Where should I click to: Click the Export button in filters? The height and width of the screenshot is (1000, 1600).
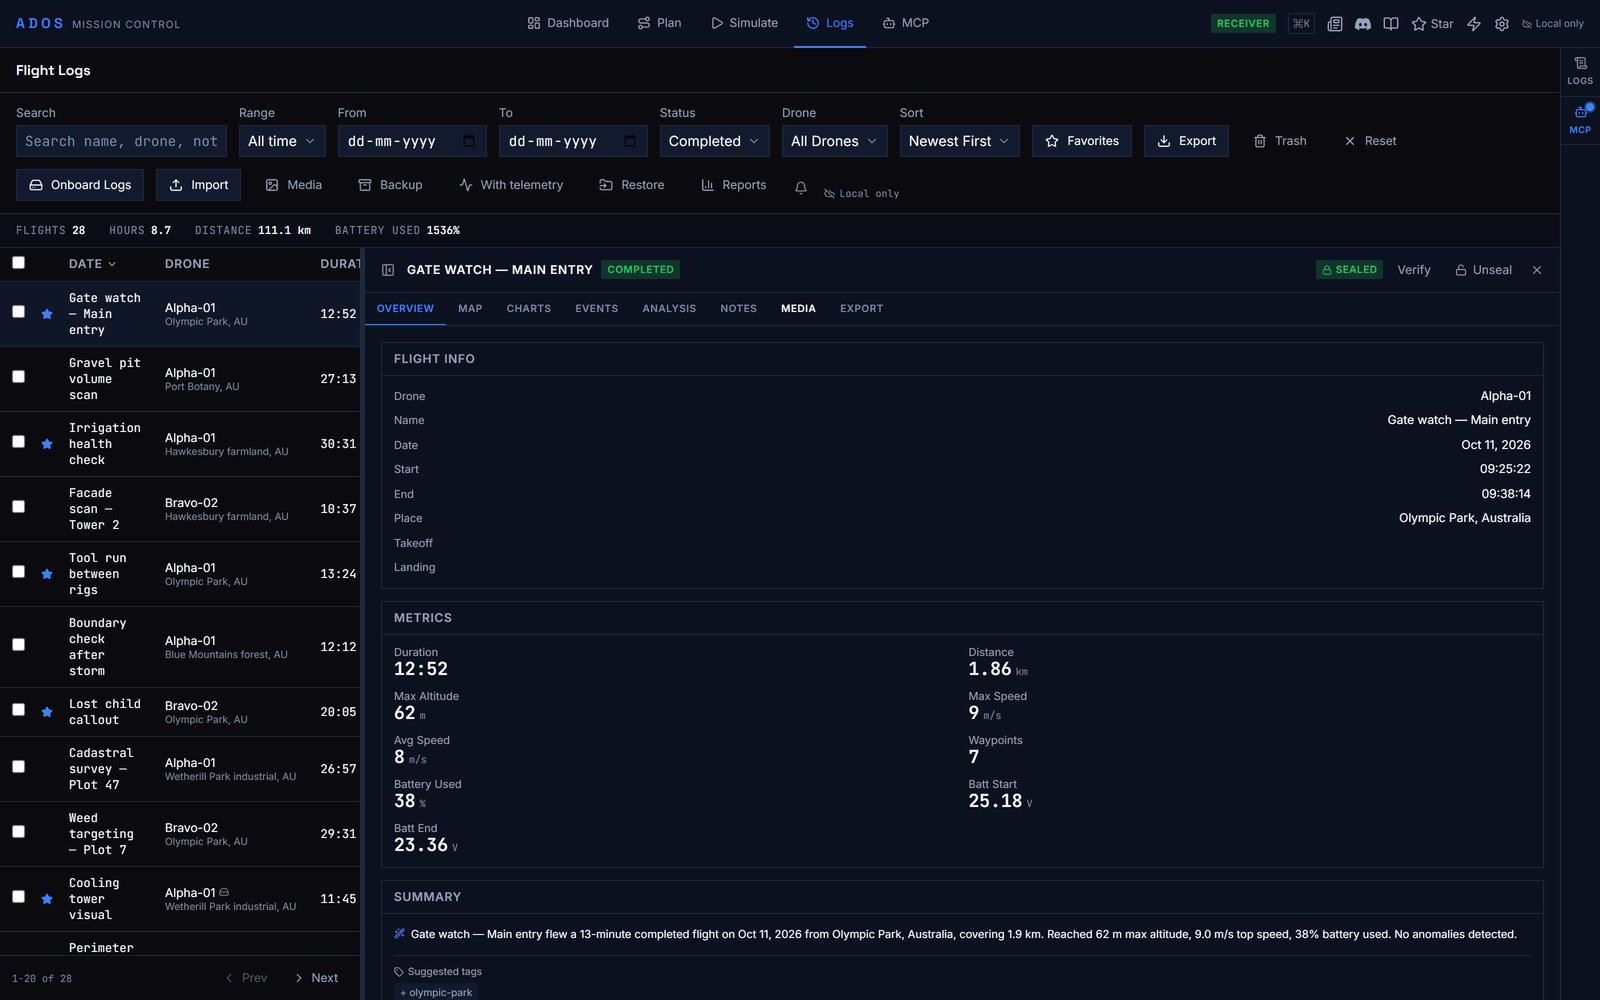click(1186, 141)
